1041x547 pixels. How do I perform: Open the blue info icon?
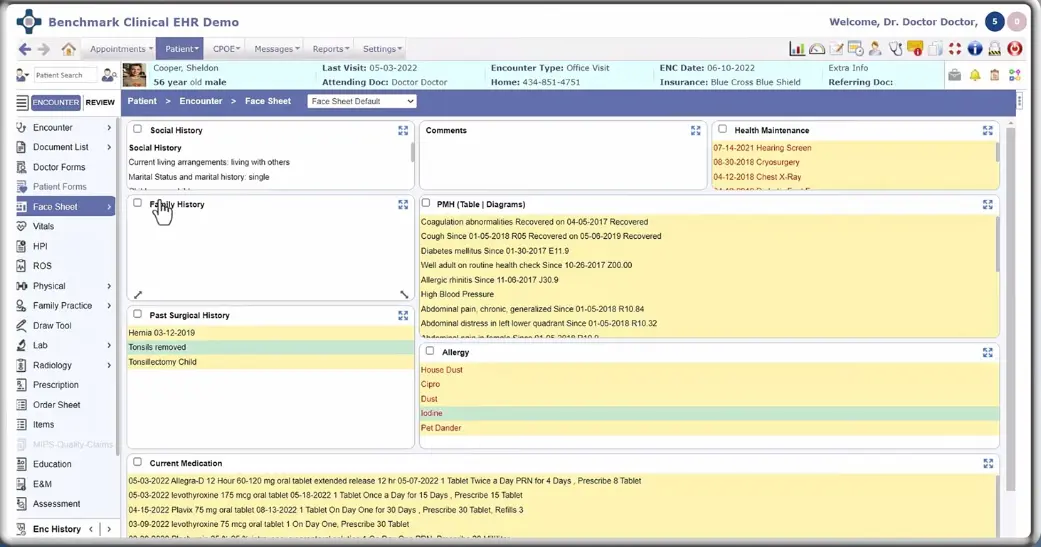tap(975, 48)
